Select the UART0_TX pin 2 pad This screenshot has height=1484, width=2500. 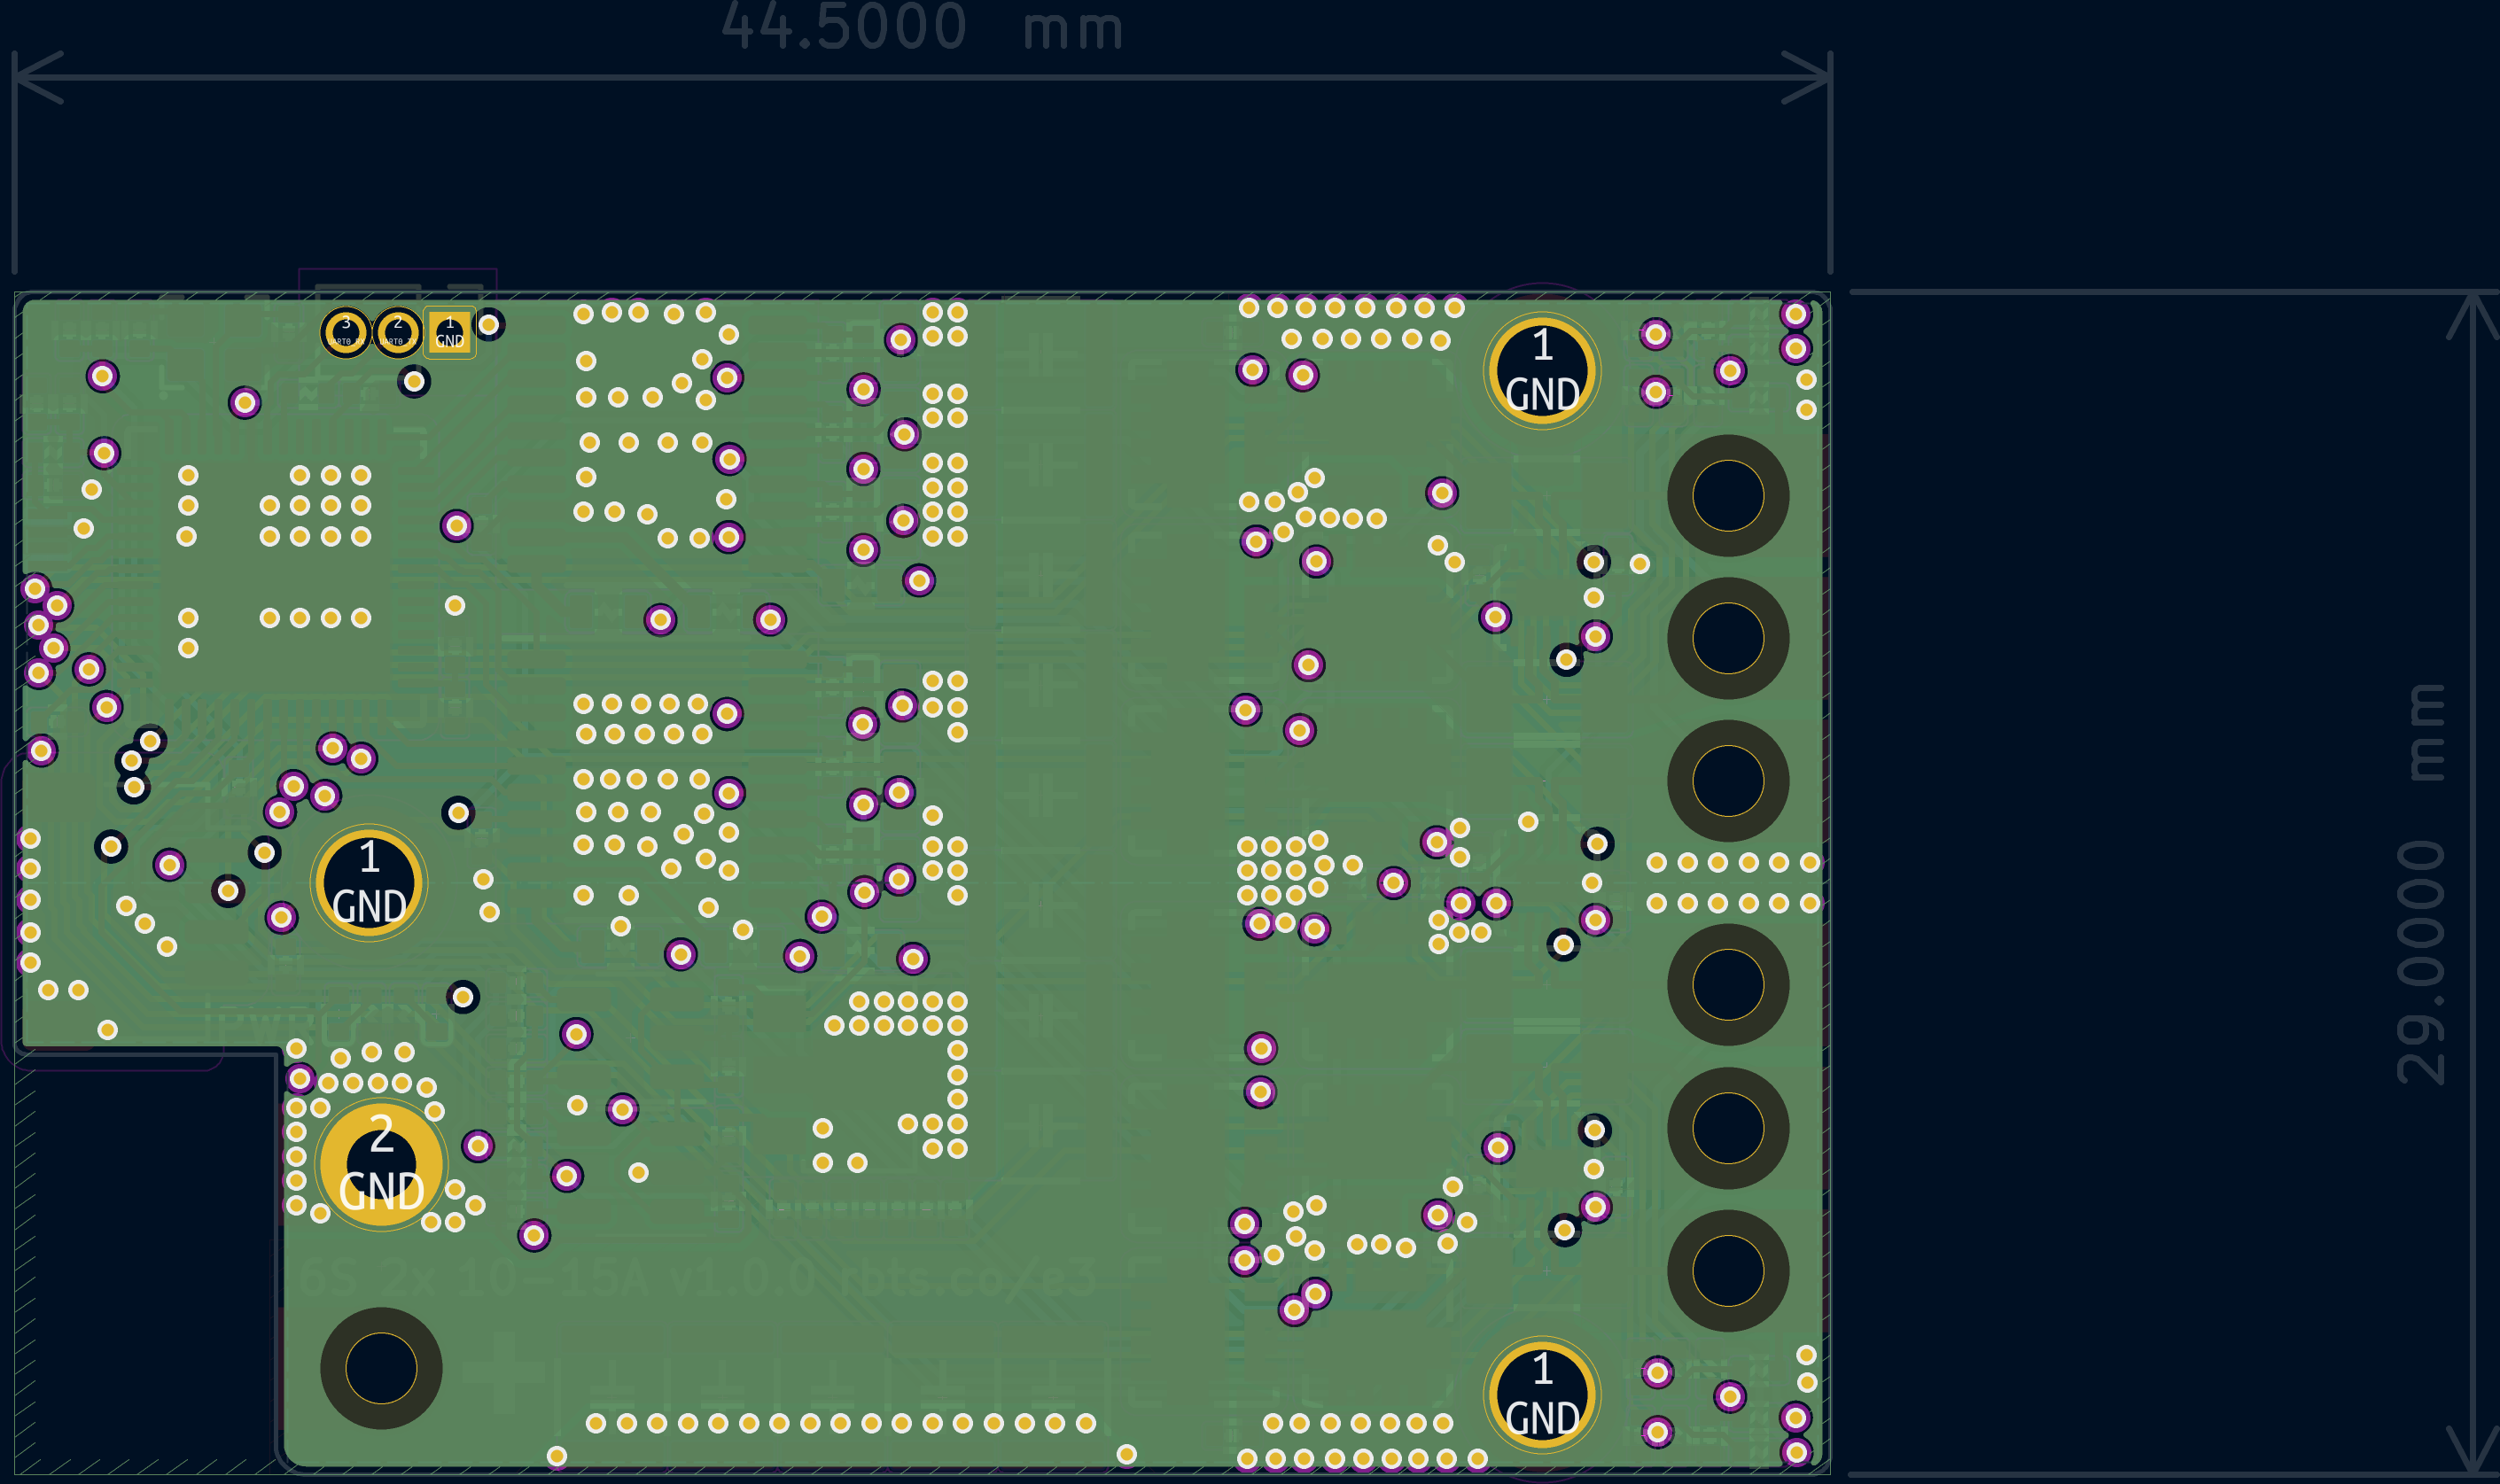(398, 332)
